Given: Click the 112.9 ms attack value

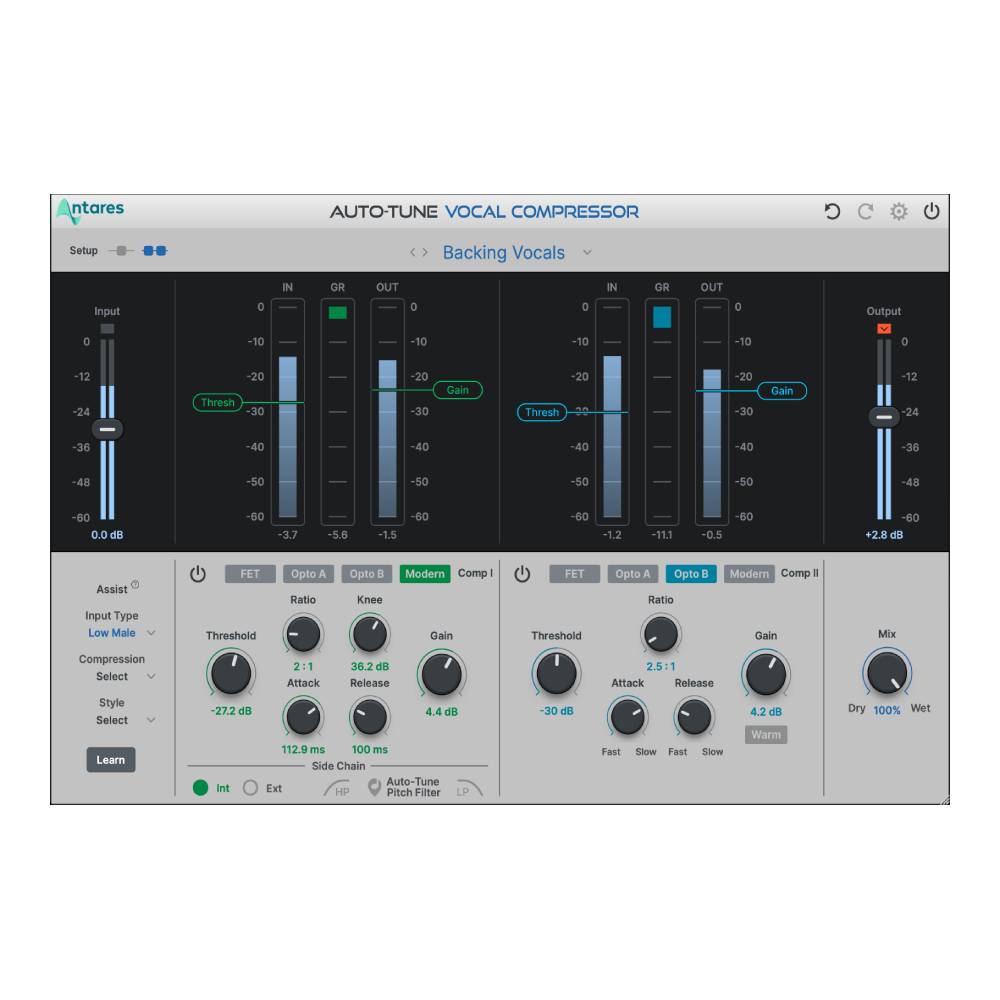Looking at the screenshot, I should click(303, 749).
